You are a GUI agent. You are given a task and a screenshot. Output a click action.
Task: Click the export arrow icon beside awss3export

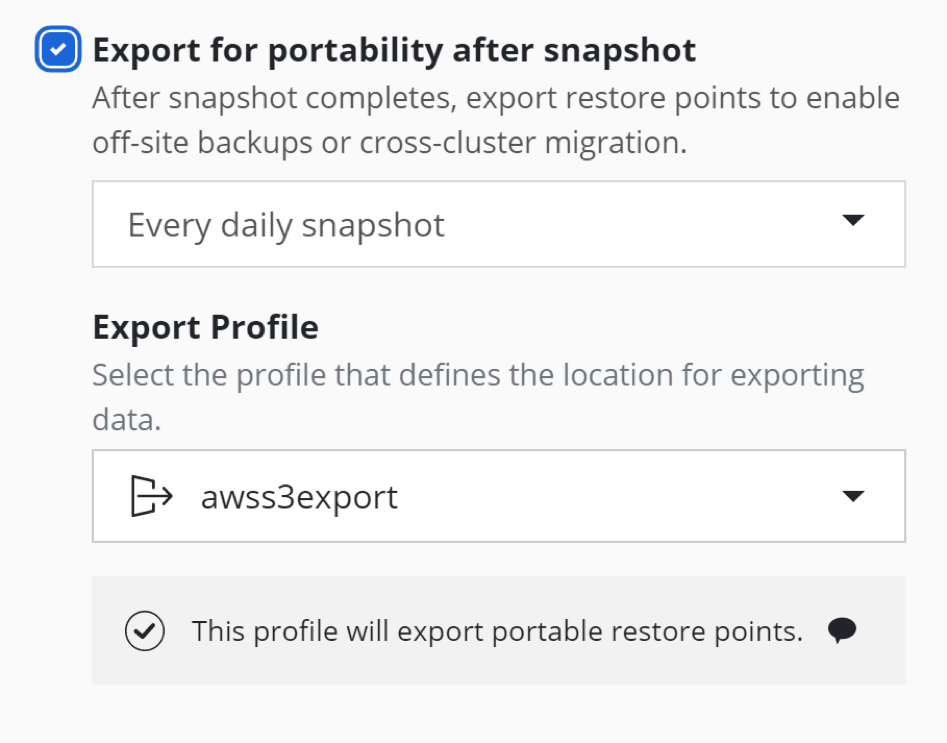coord(152,496)
